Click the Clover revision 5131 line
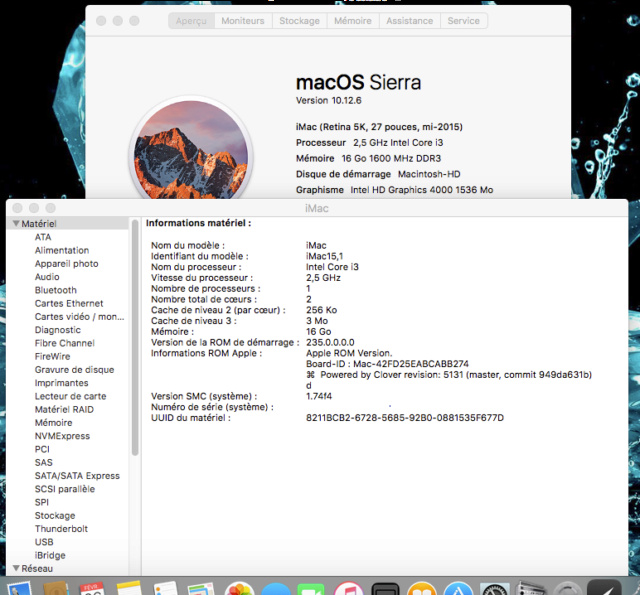The image size is (640, 595). click(x=449, y=375)
